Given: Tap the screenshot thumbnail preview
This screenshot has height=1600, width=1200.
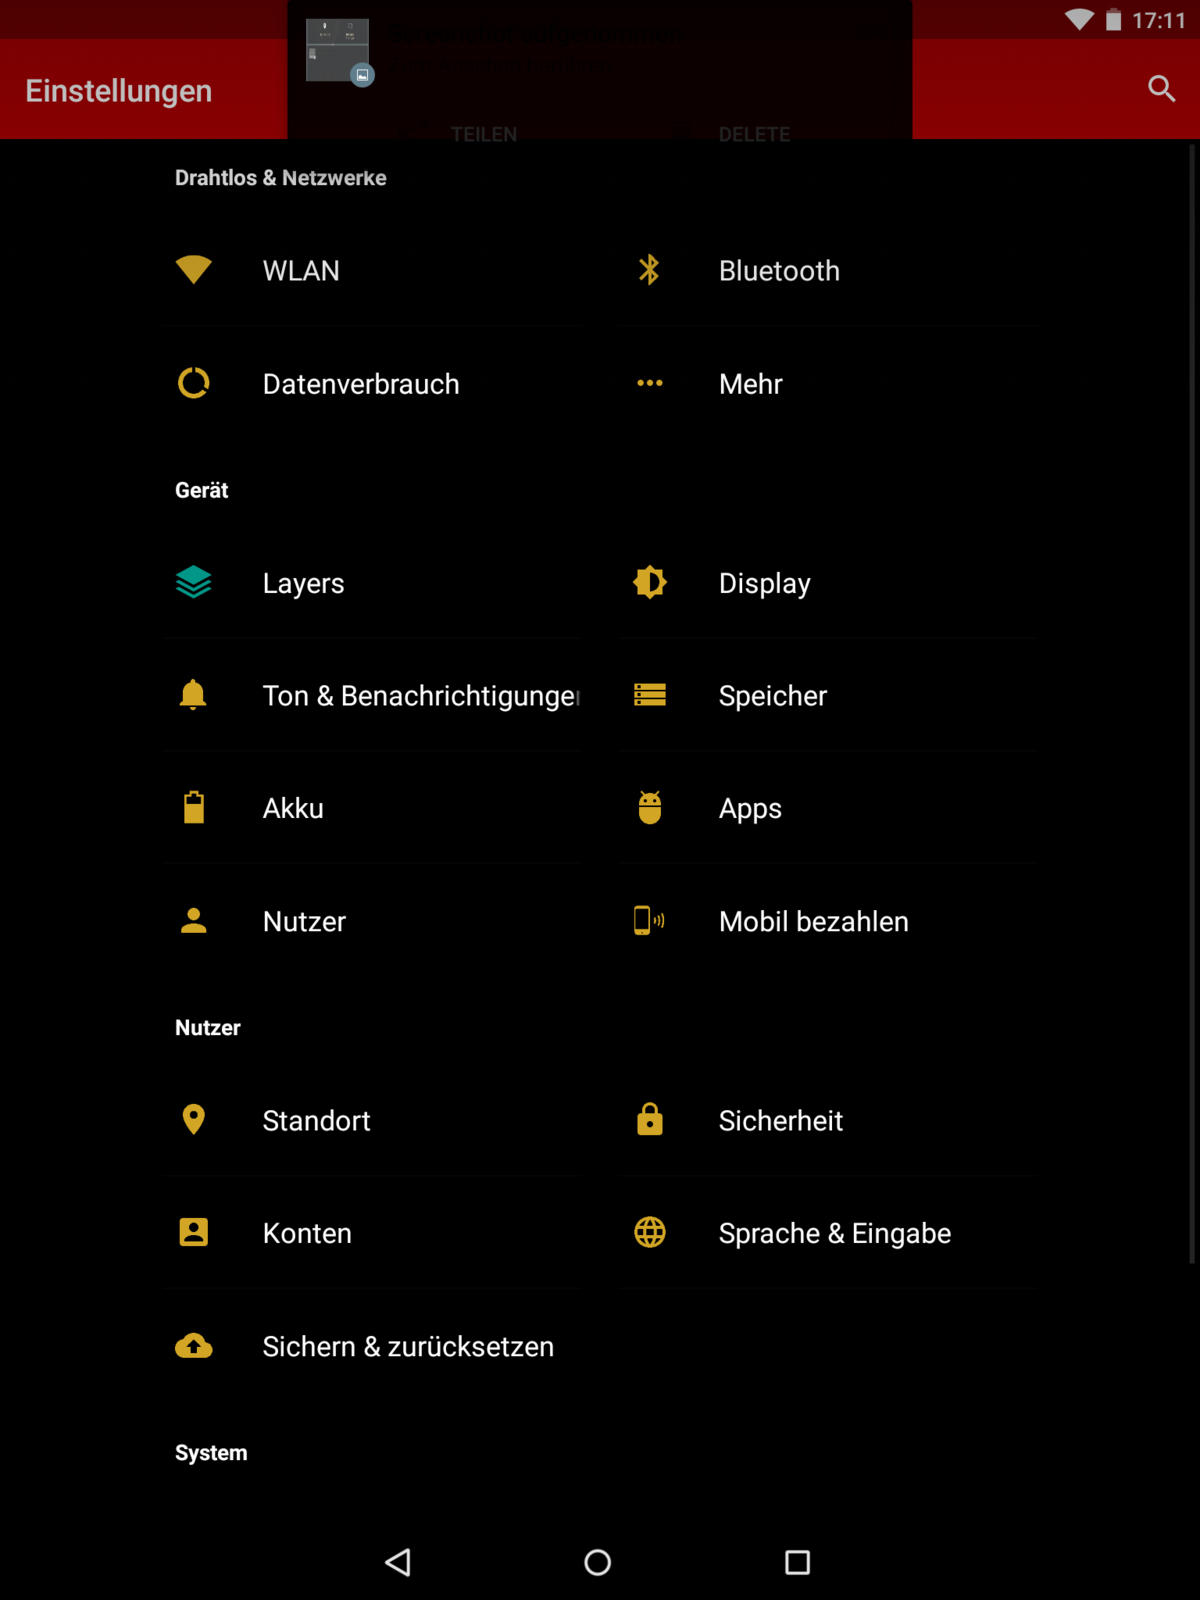Looking at the screenshot, I should 338,50.
